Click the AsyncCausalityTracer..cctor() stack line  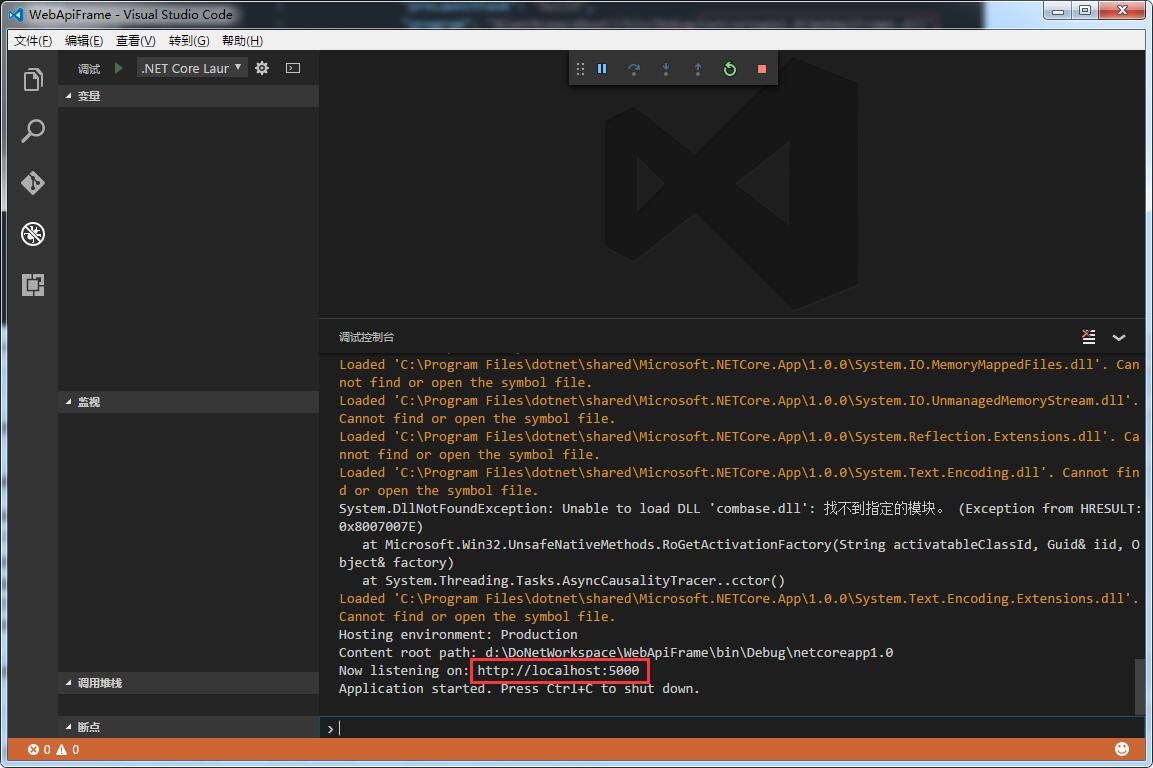pyautogui.click(x=574, y=580)
